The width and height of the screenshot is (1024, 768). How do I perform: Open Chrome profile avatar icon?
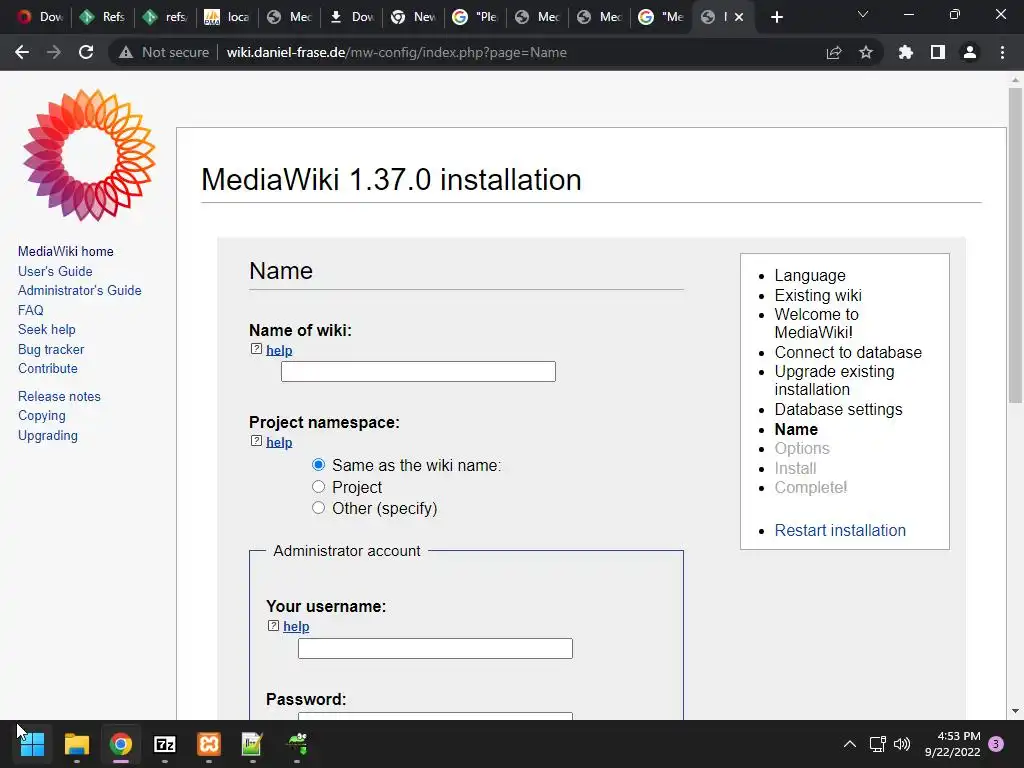click(x=970, y=52)
